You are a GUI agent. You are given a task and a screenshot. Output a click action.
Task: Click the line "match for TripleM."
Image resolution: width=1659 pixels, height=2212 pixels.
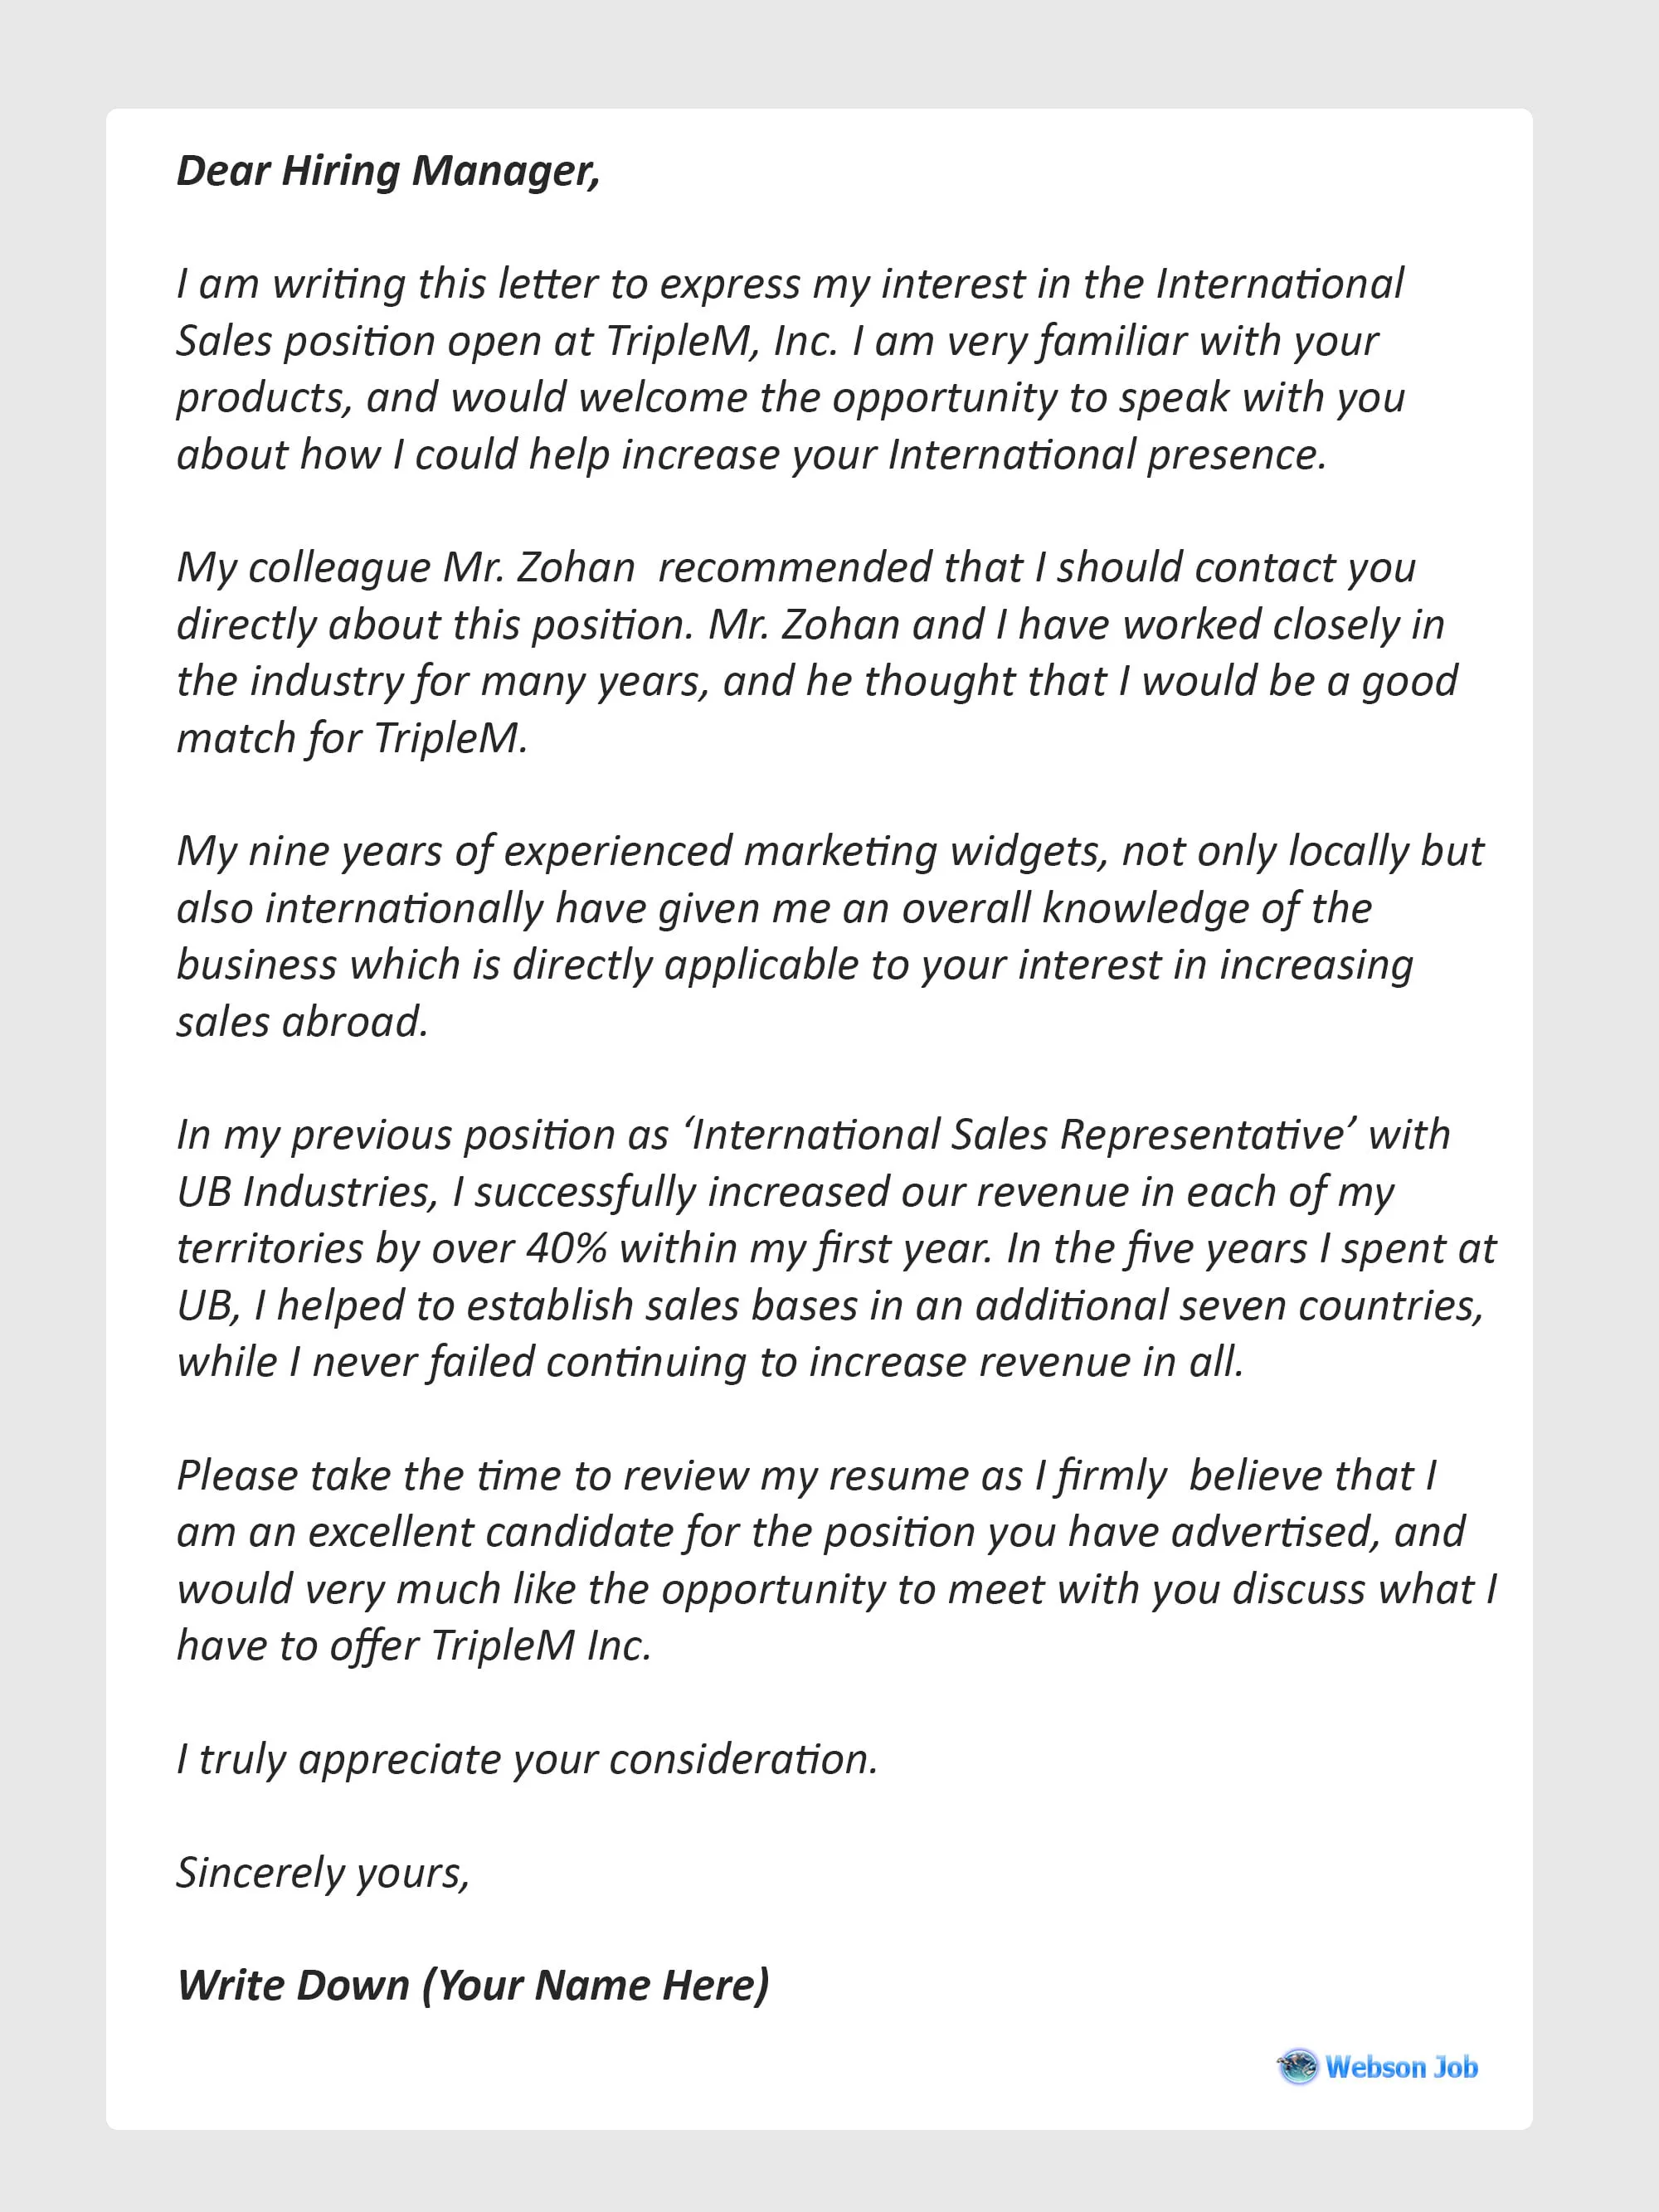tap(352, 738)
